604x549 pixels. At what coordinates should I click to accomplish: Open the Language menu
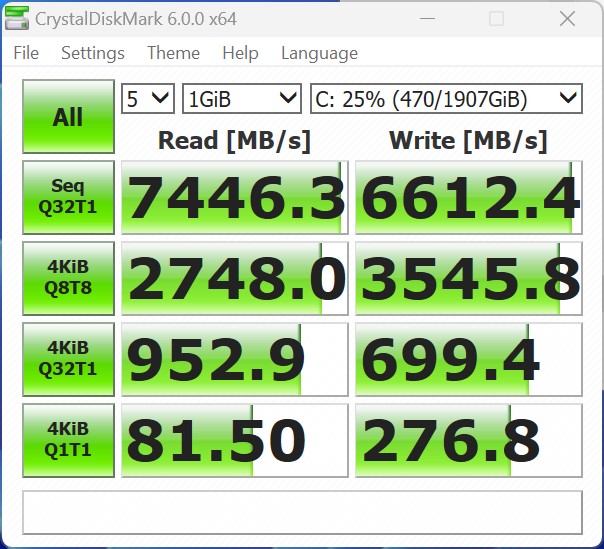(x=319, y=53)
